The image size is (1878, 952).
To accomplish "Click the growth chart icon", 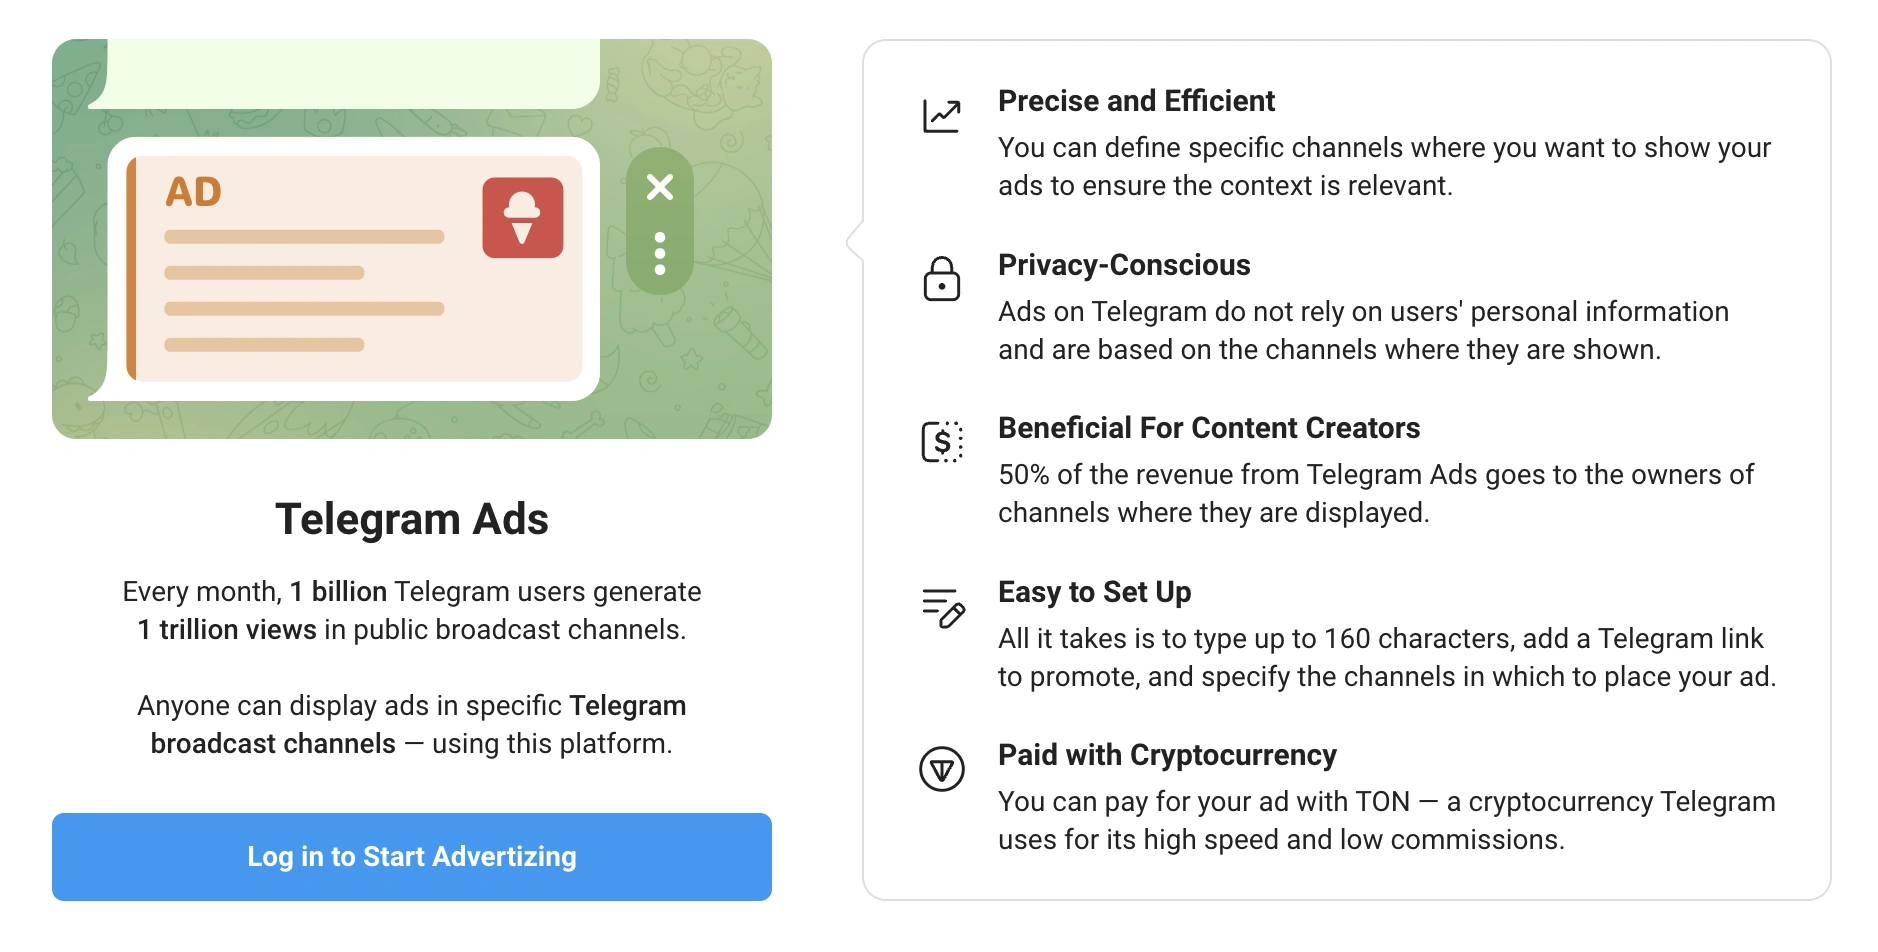I will pyautogui.click(x=941, y=116).
